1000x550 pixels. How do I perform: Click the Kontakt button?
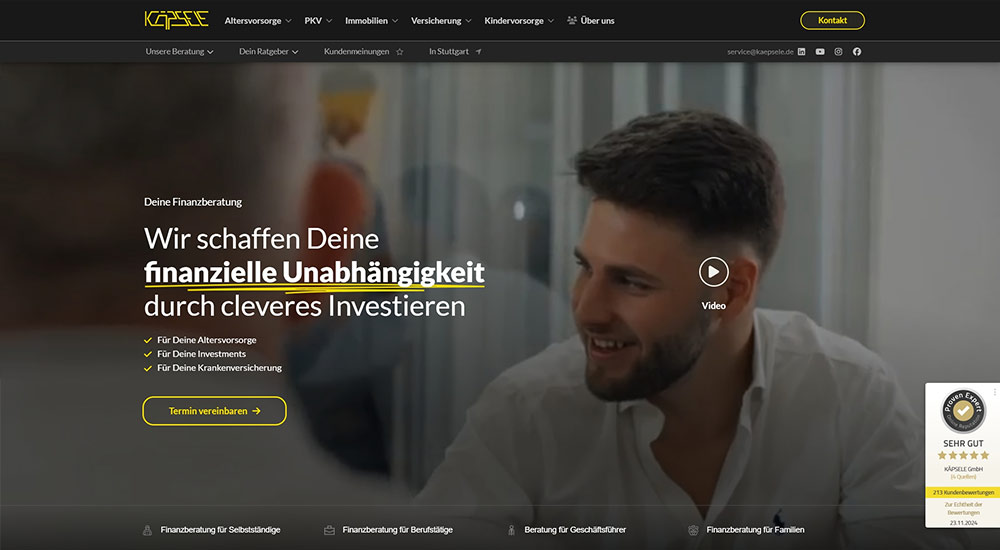point(832,20)
